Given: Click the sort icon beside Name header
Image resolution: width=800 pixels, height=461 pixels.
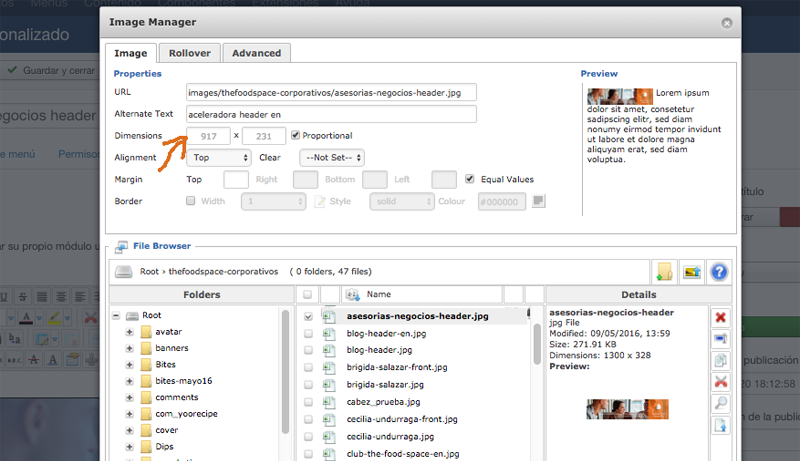Looking at the screenshot, I should (352, 294).
